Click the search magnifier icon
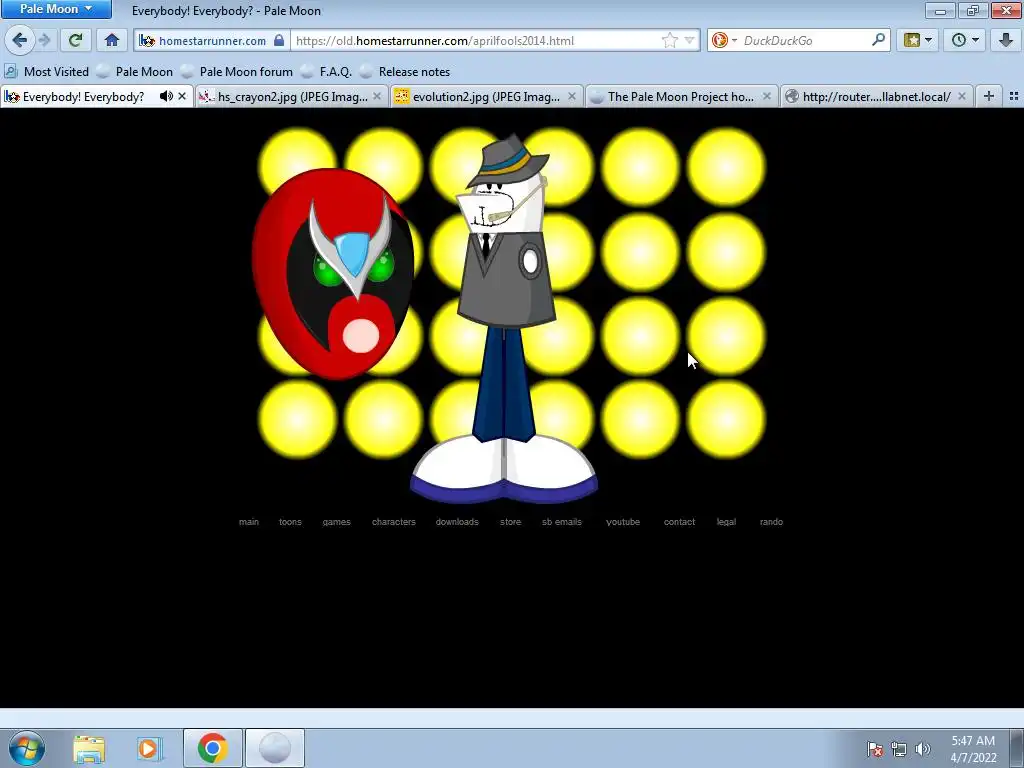This screenshot has height=768, width=1024. point(878,40)
